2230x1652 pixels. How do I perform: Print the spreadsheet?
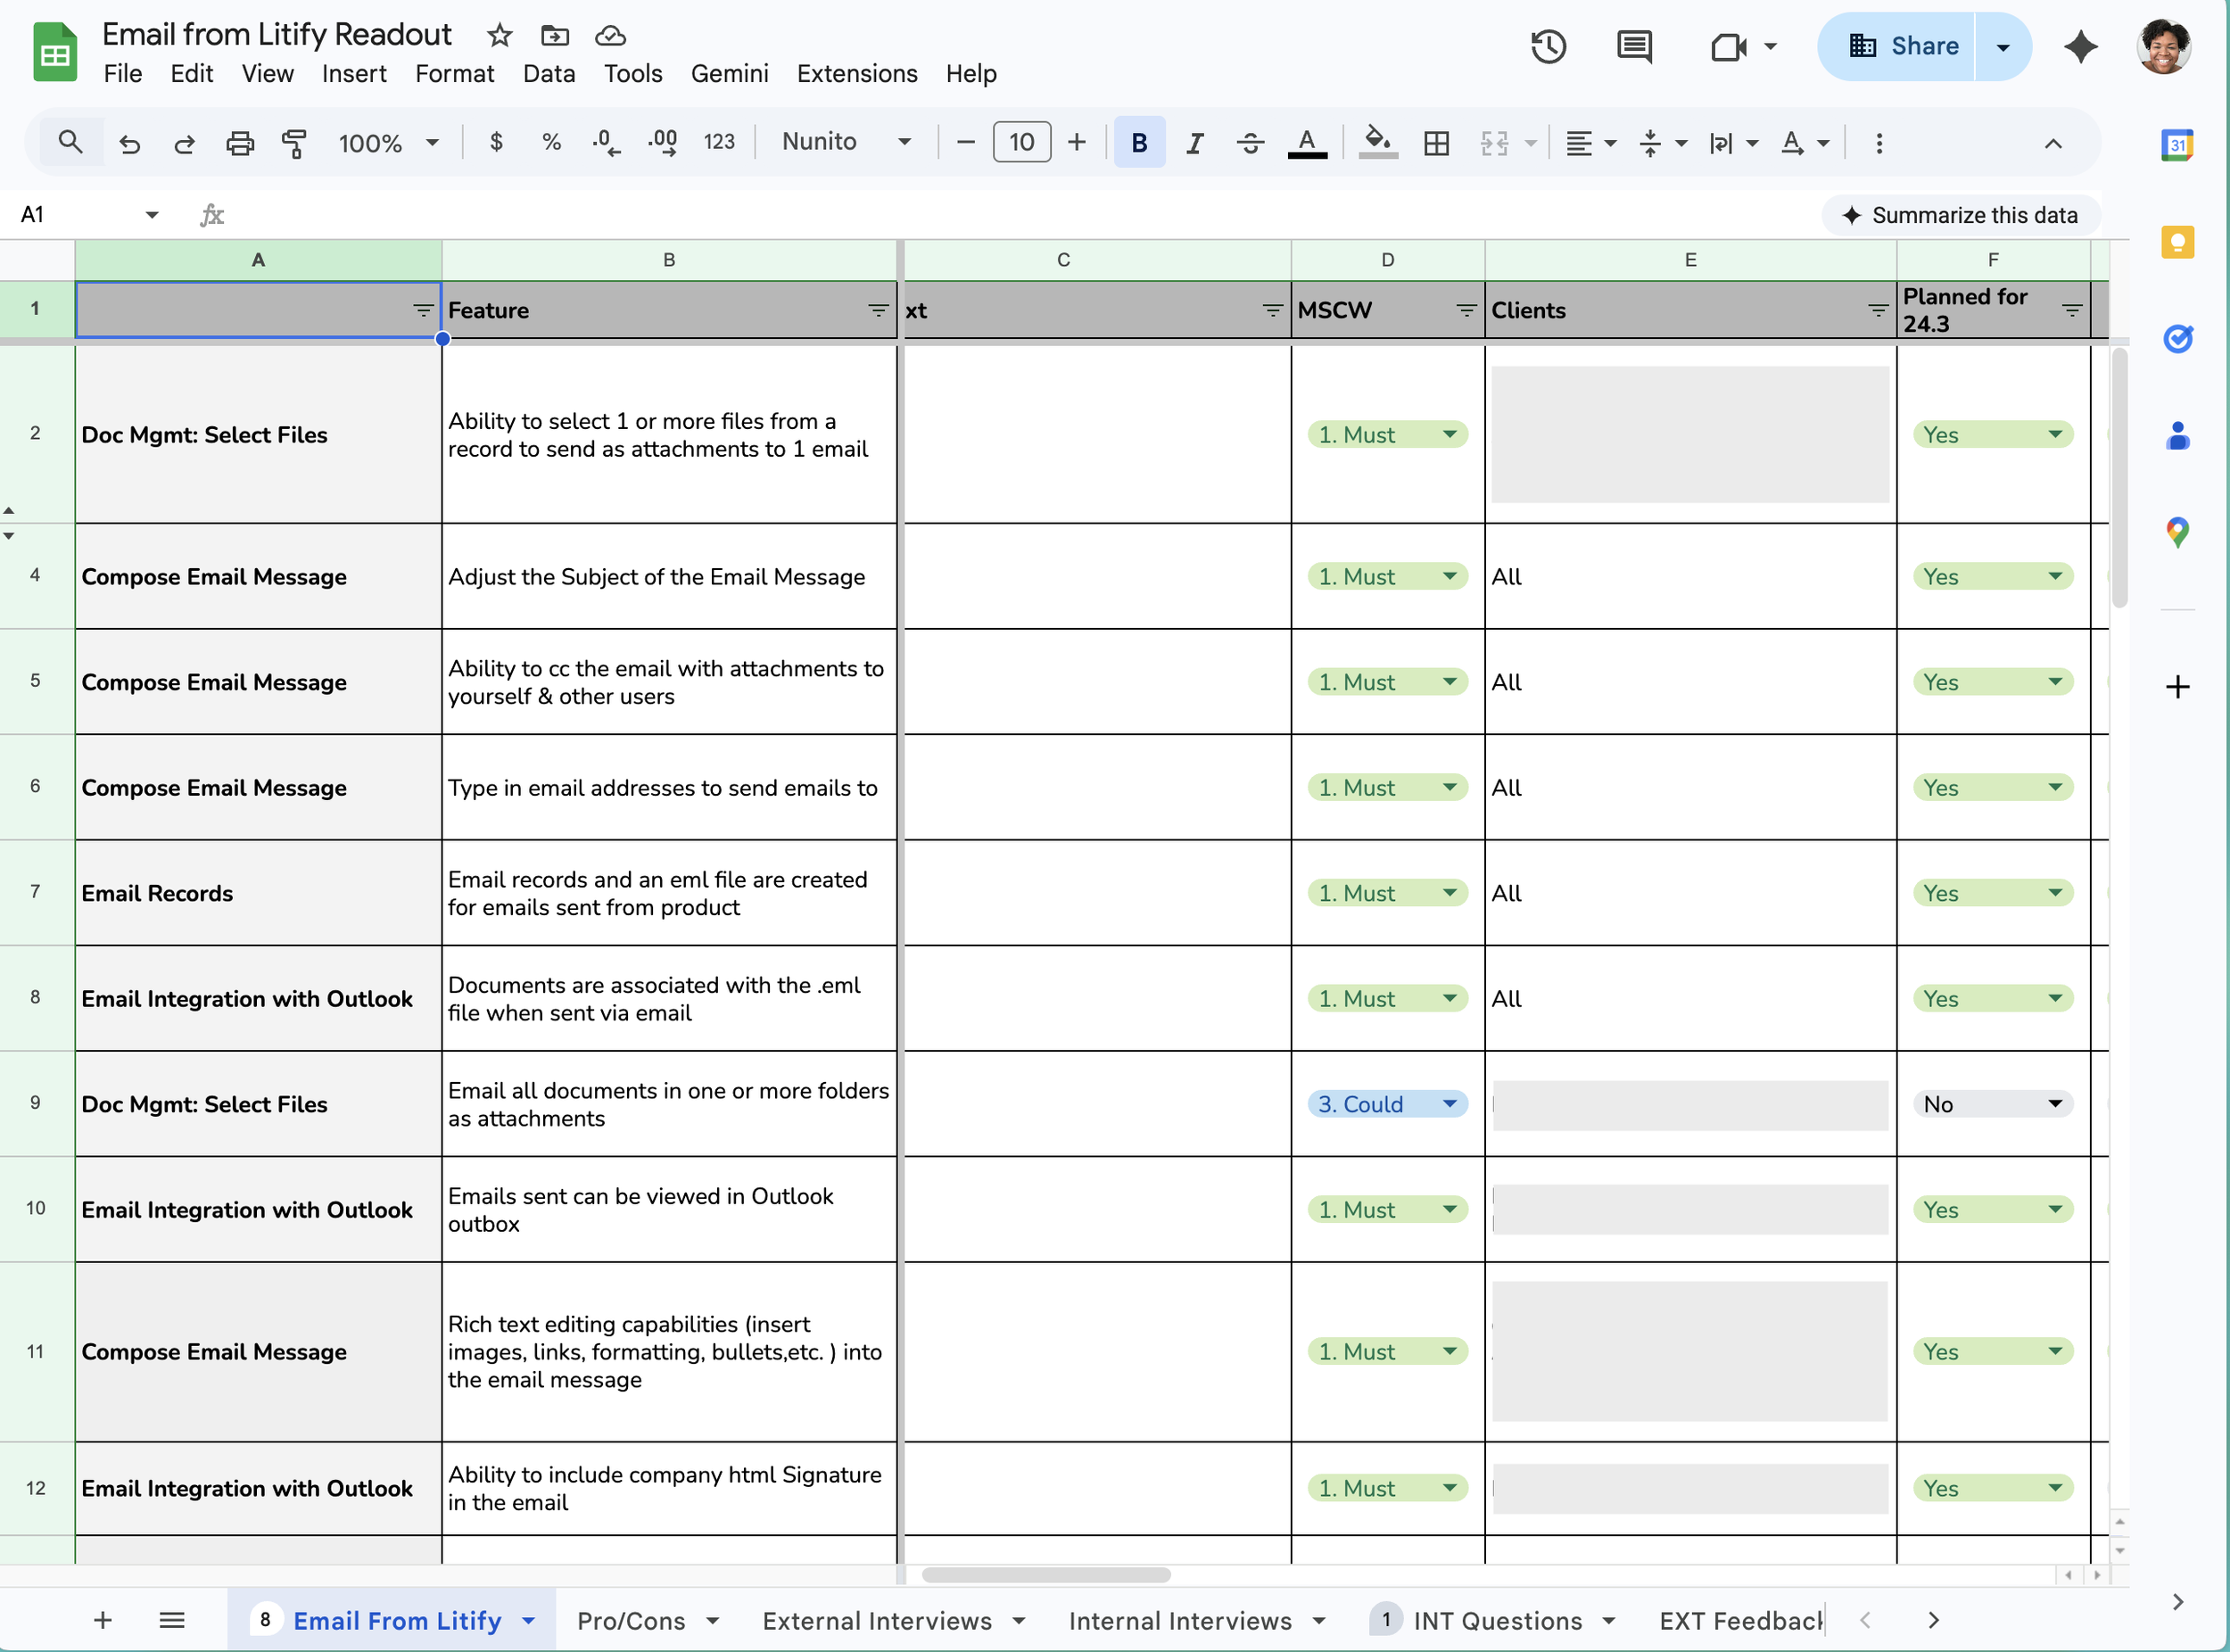click(x=240, y=143)
